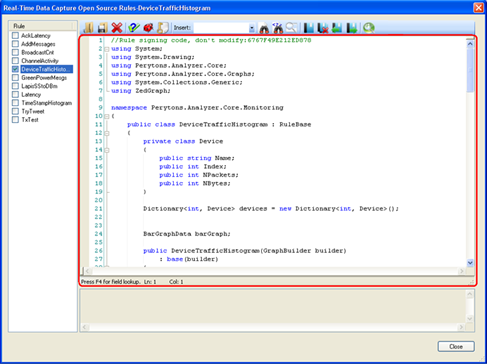The image size is (487, 364).
Task: Enable the TryTweet checkbox
Action: pos(15,111)
